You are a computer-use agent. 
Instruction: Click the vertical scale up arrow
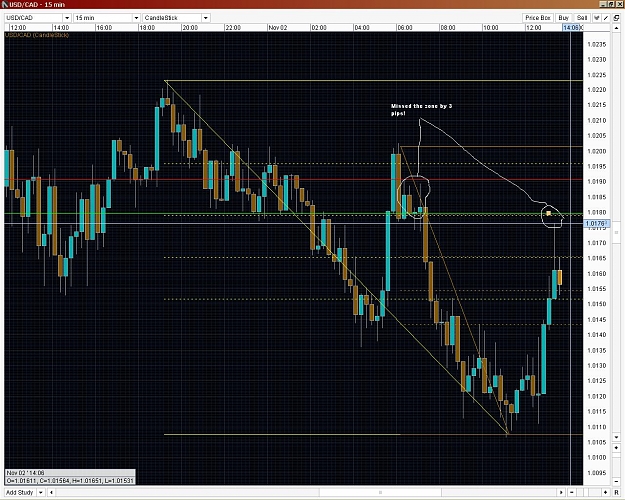[616, 29]
